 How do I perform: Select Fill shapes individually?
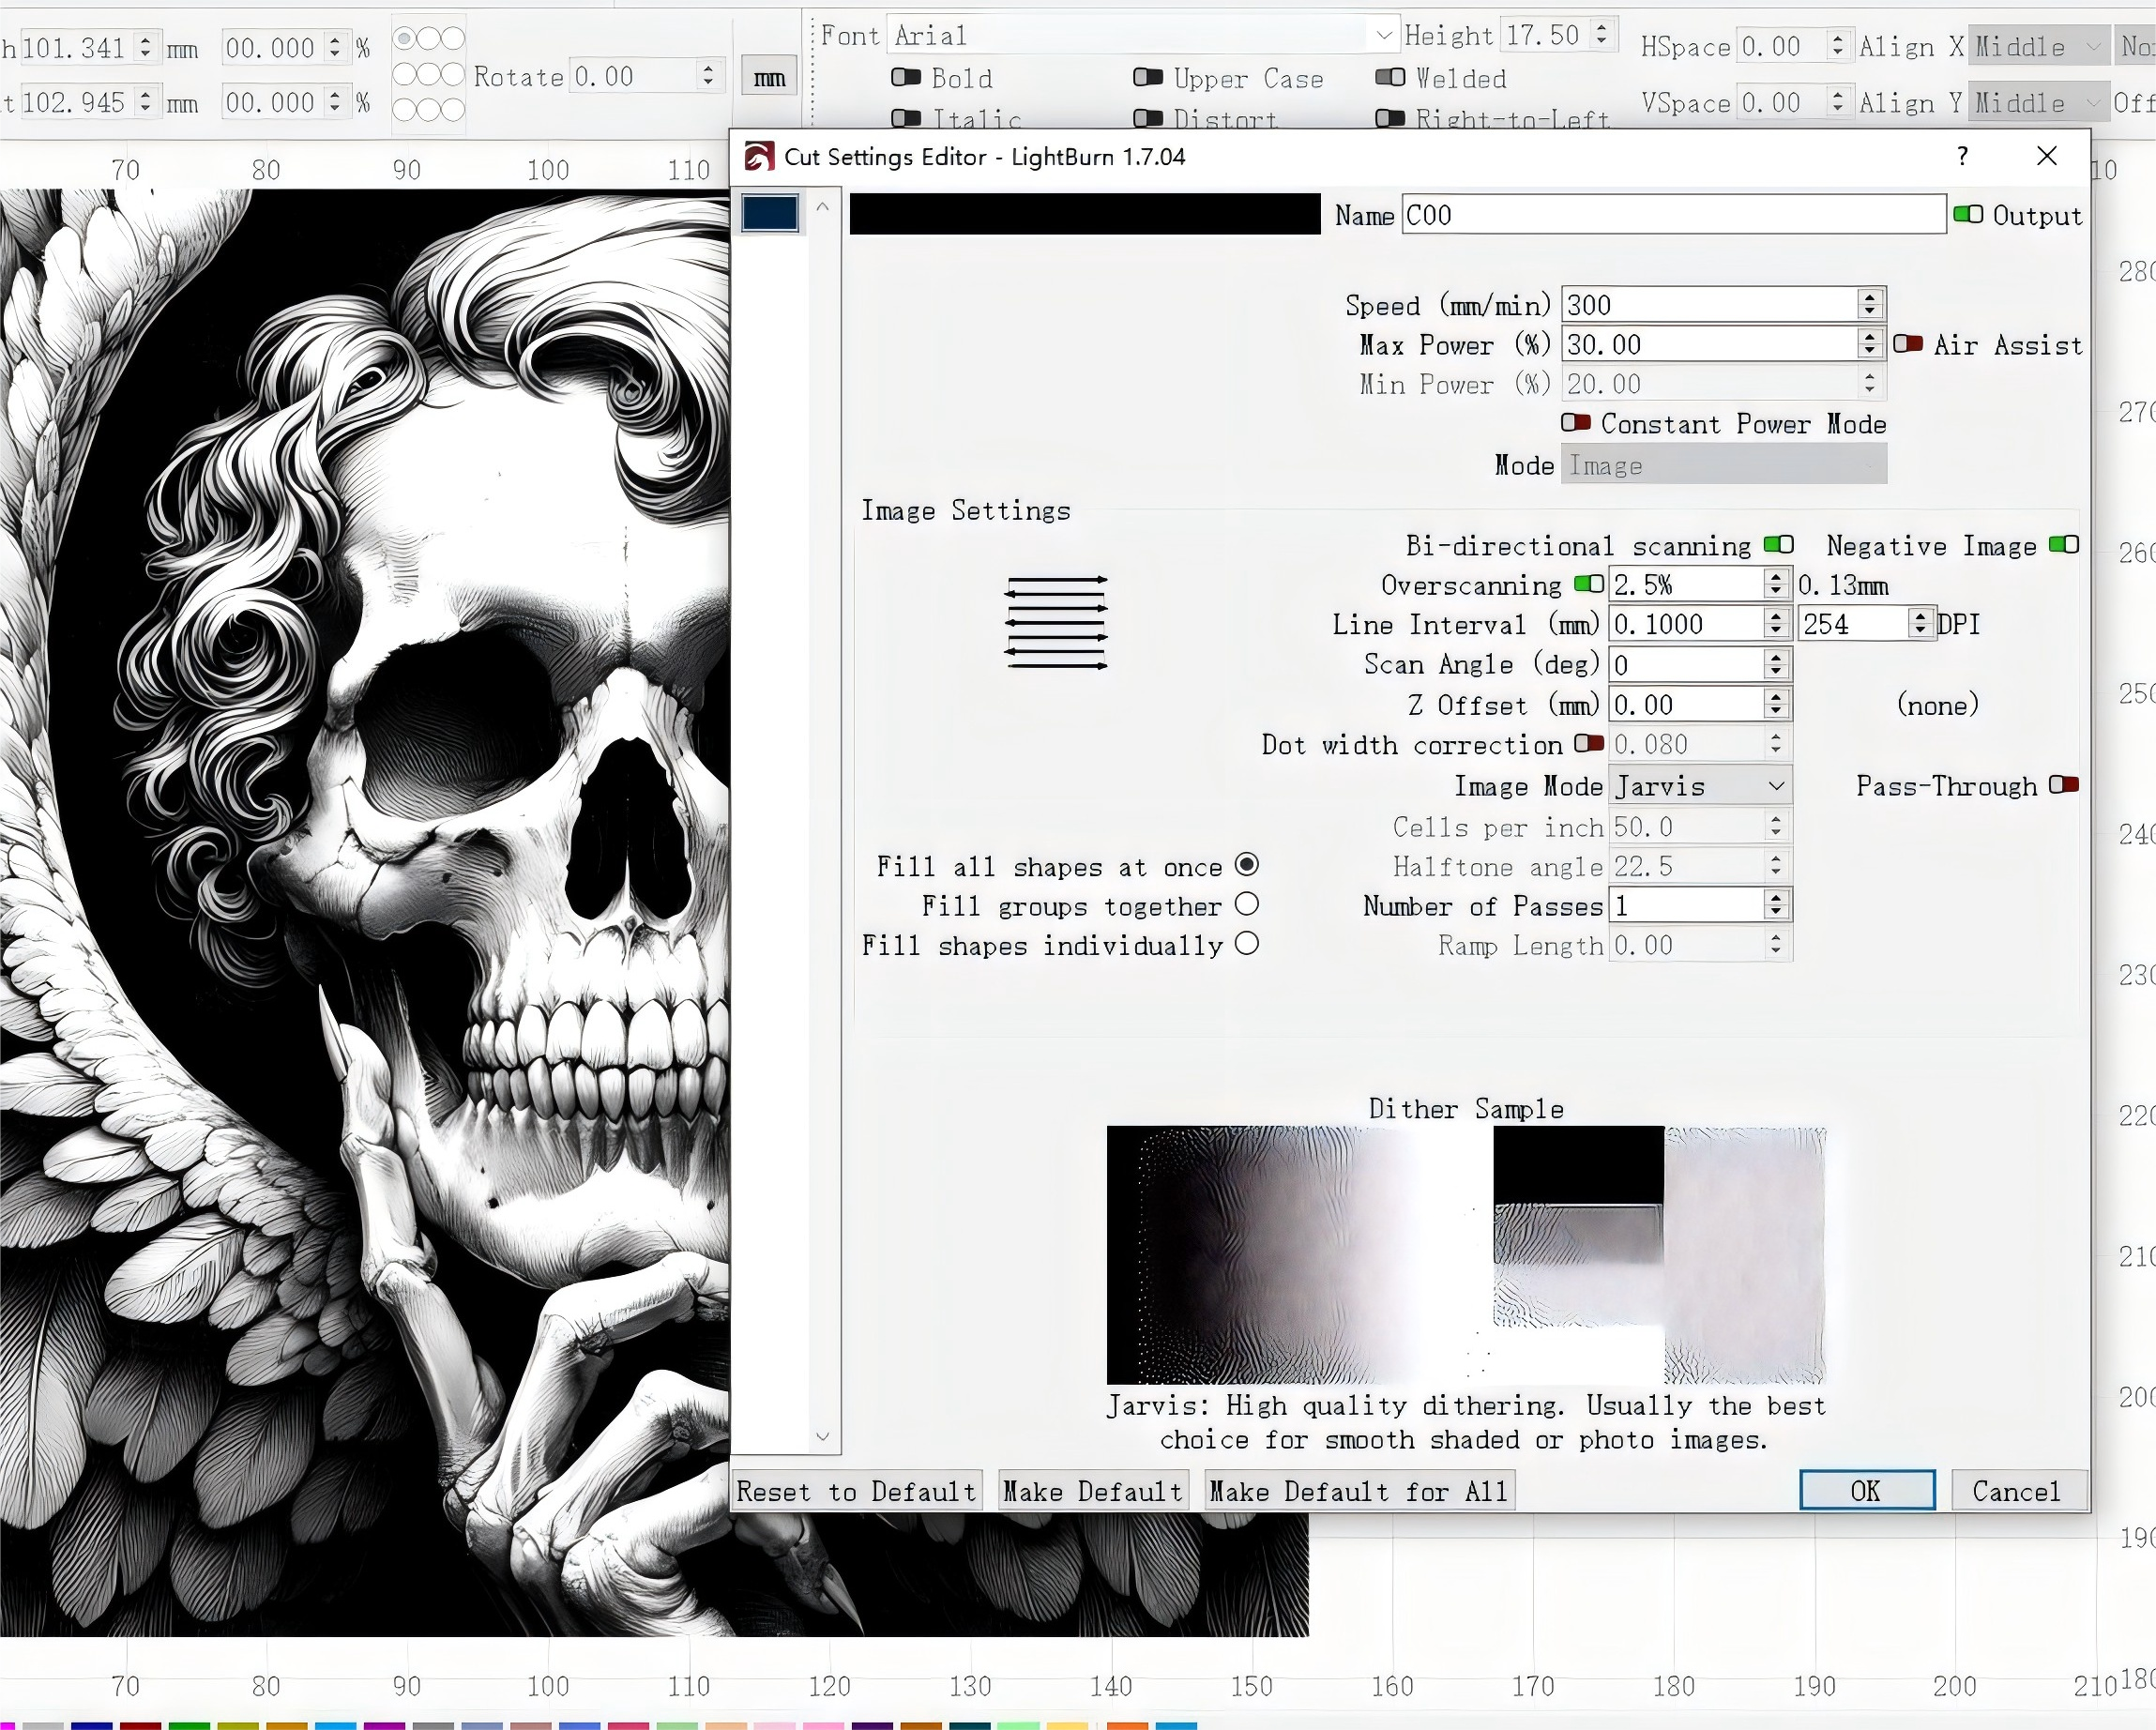[x=1246, y=944]
